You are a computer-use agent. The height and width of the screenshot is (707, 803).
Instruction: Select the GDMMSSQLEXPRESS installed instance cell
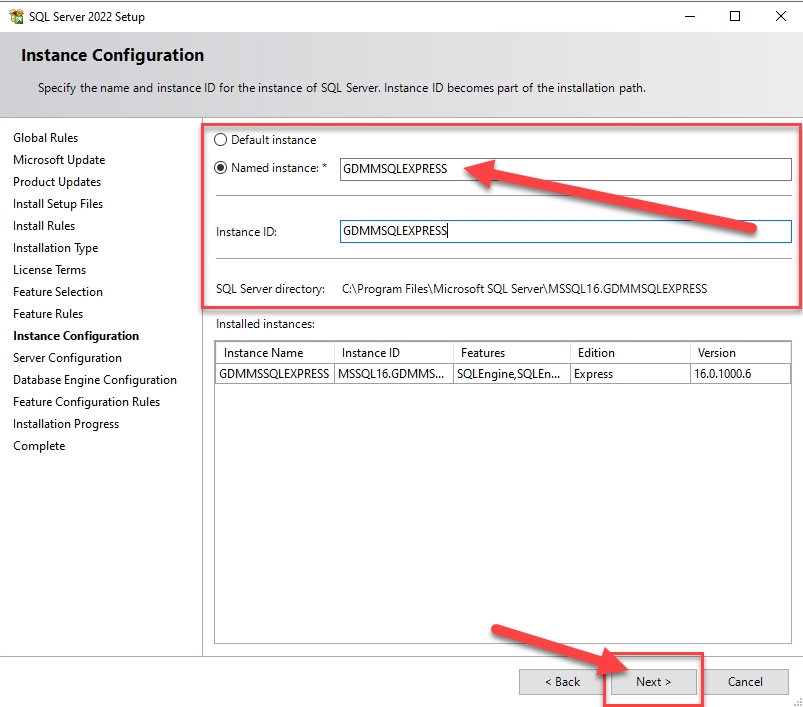point(275,374)
